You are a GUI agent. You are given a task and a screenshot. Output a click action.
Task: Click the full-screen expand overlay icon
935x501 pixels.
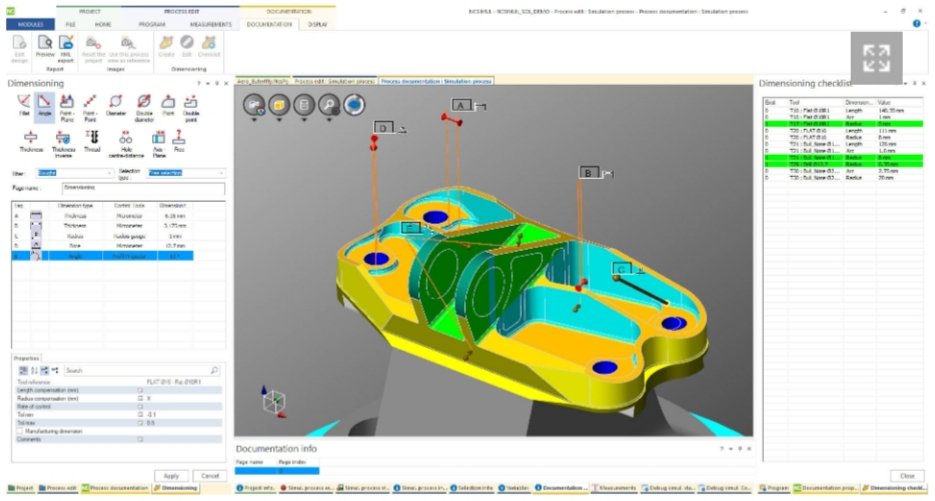click(x=876, y=58)
